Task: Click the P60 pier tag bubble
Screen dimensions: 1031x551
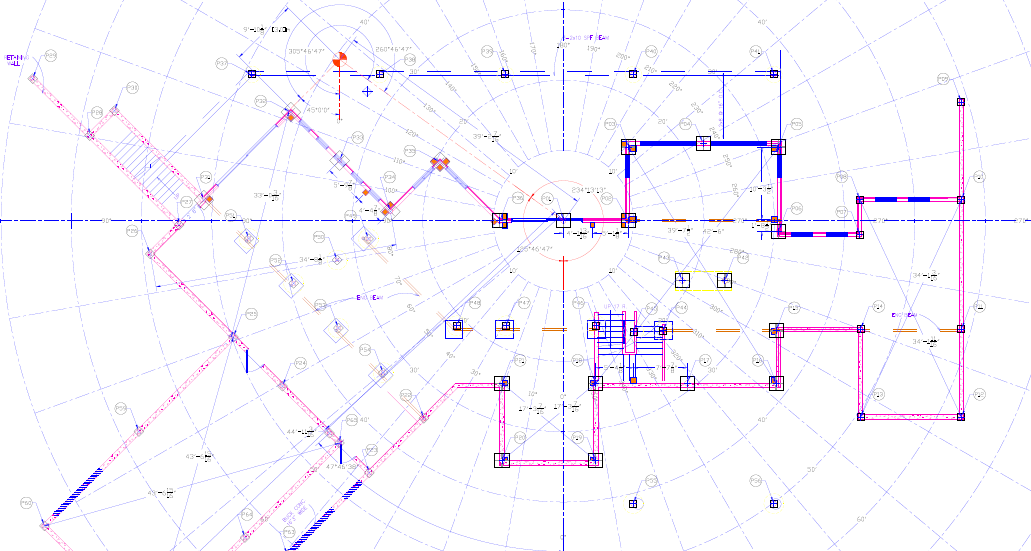Action: coord(26,503)
